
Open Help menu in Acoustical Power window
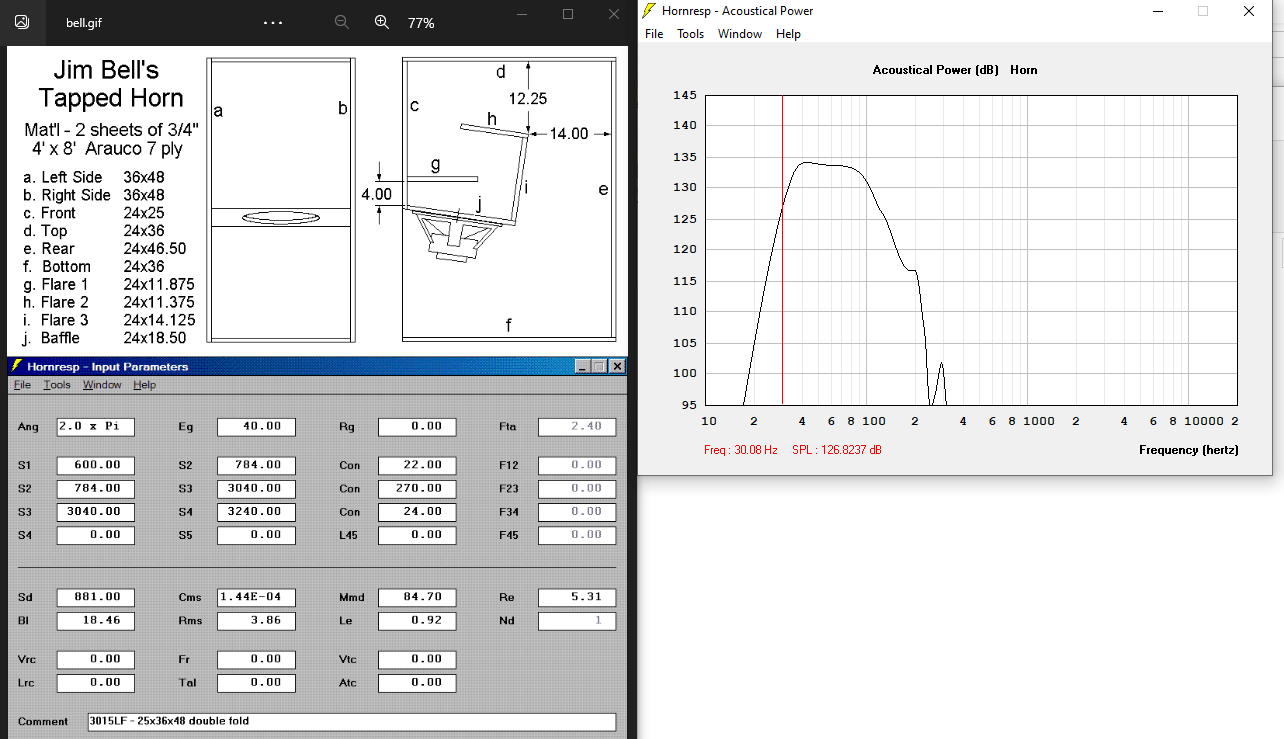[788, 34]
